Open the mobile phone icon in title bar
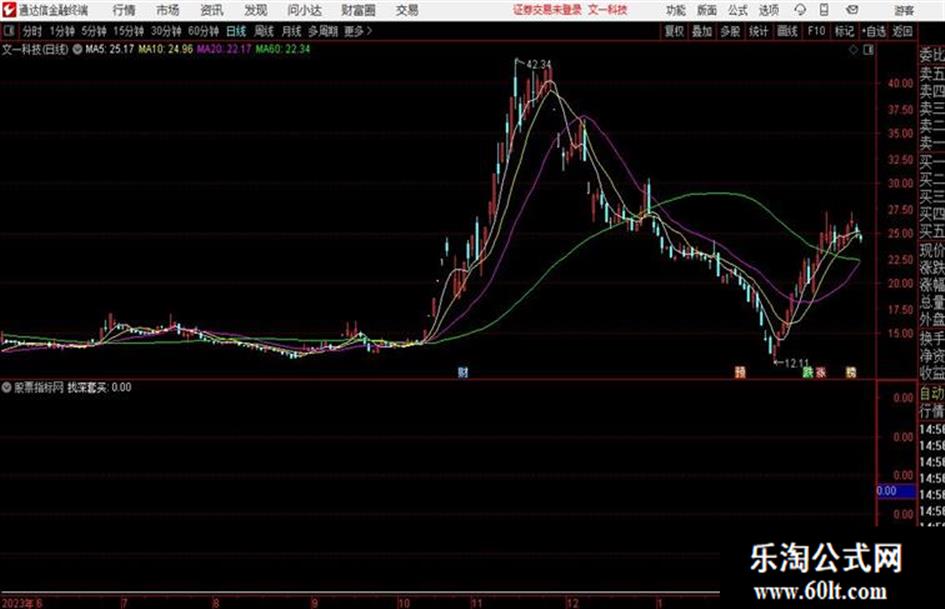The height and width of the screenshot is (609, 945). (x=824, y=10)
